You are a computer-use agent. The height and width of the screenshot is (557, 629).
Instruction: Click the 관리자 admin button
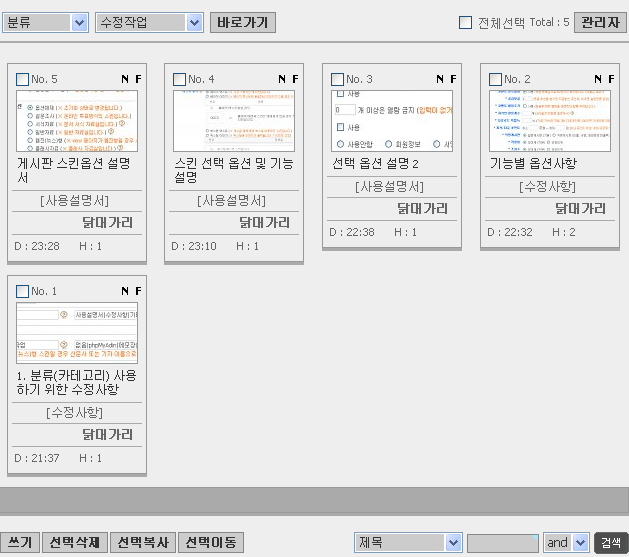point(600,23)
